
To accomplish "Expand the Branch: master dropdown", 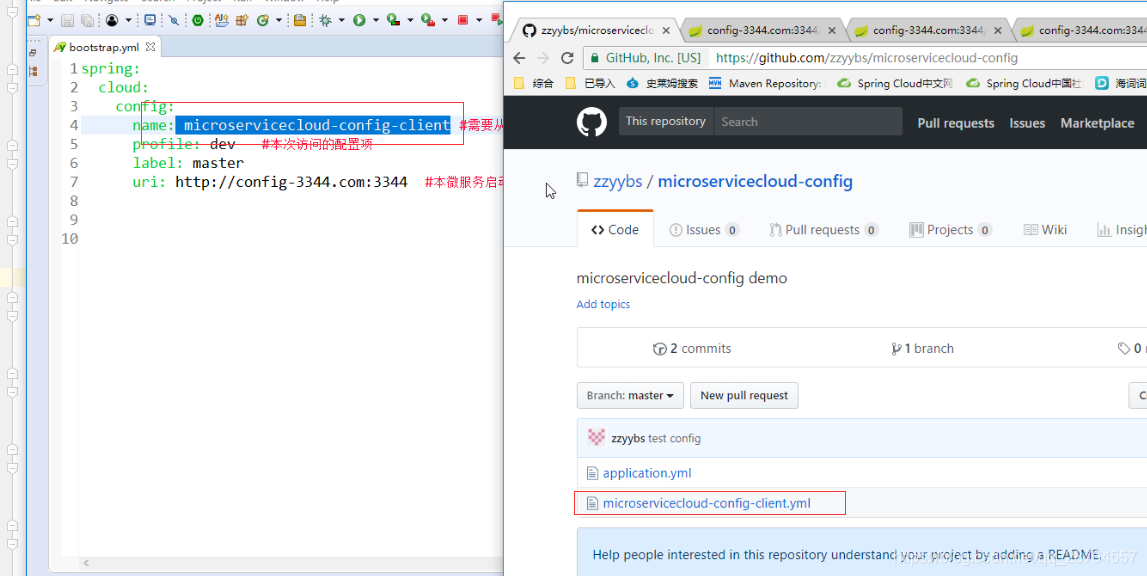I will [630, 395].
